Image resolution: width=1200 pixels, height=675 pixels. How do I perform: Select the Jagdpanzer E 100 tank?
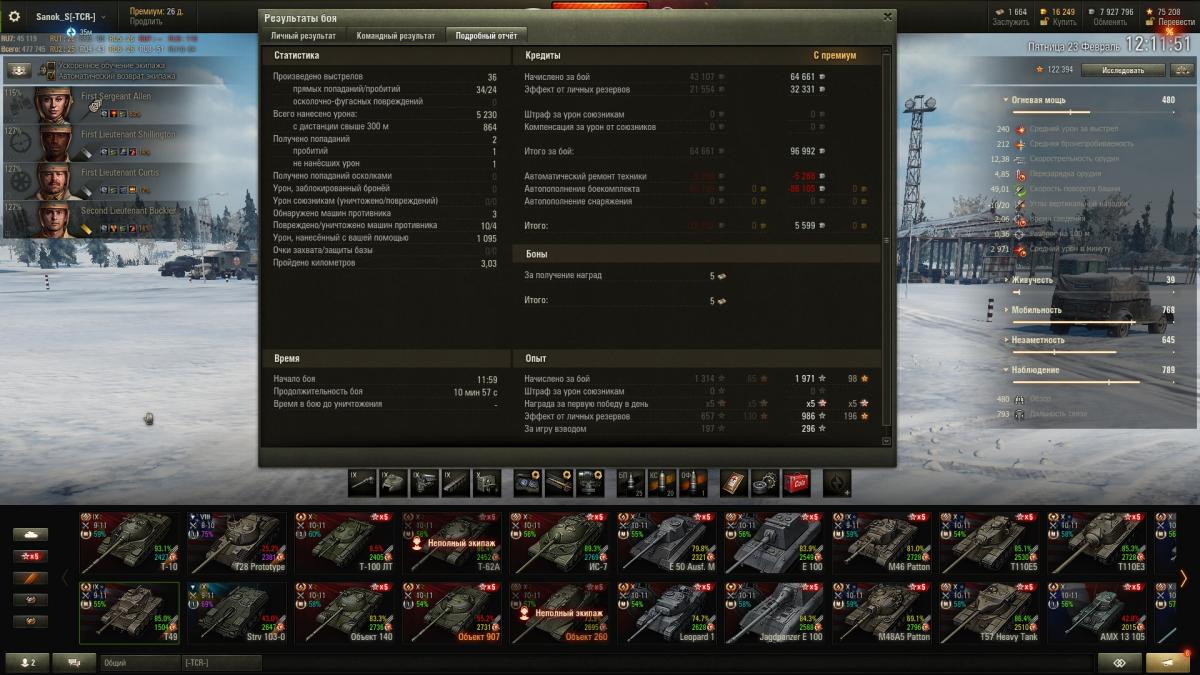[774, 613]
